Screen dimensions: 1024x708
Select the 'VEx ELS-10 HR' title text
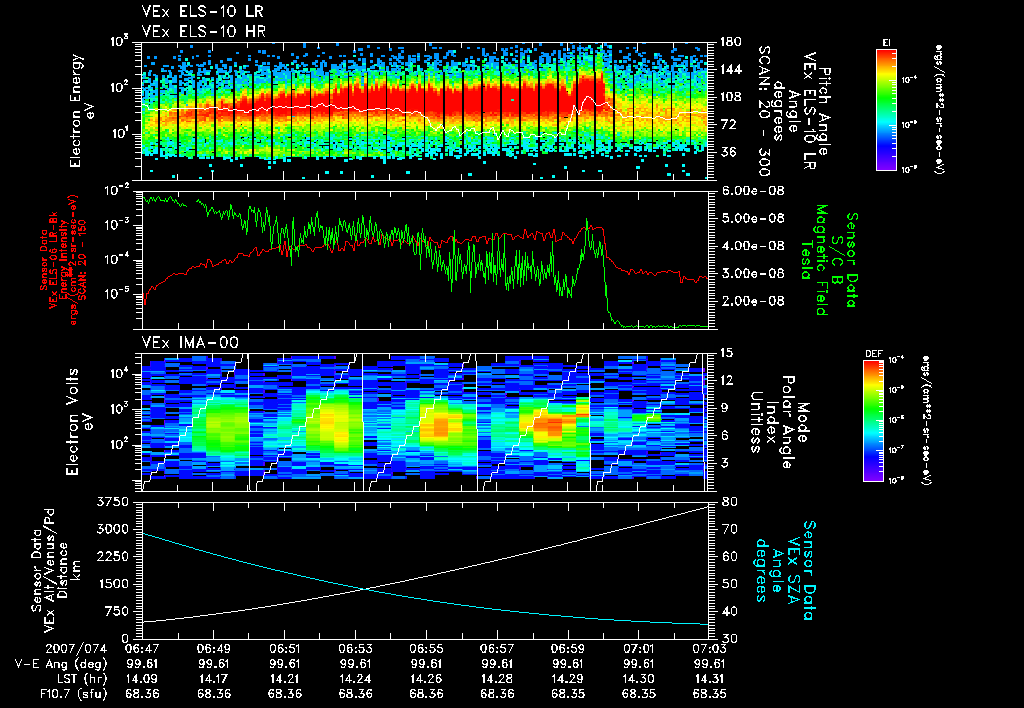pos(204,31)
